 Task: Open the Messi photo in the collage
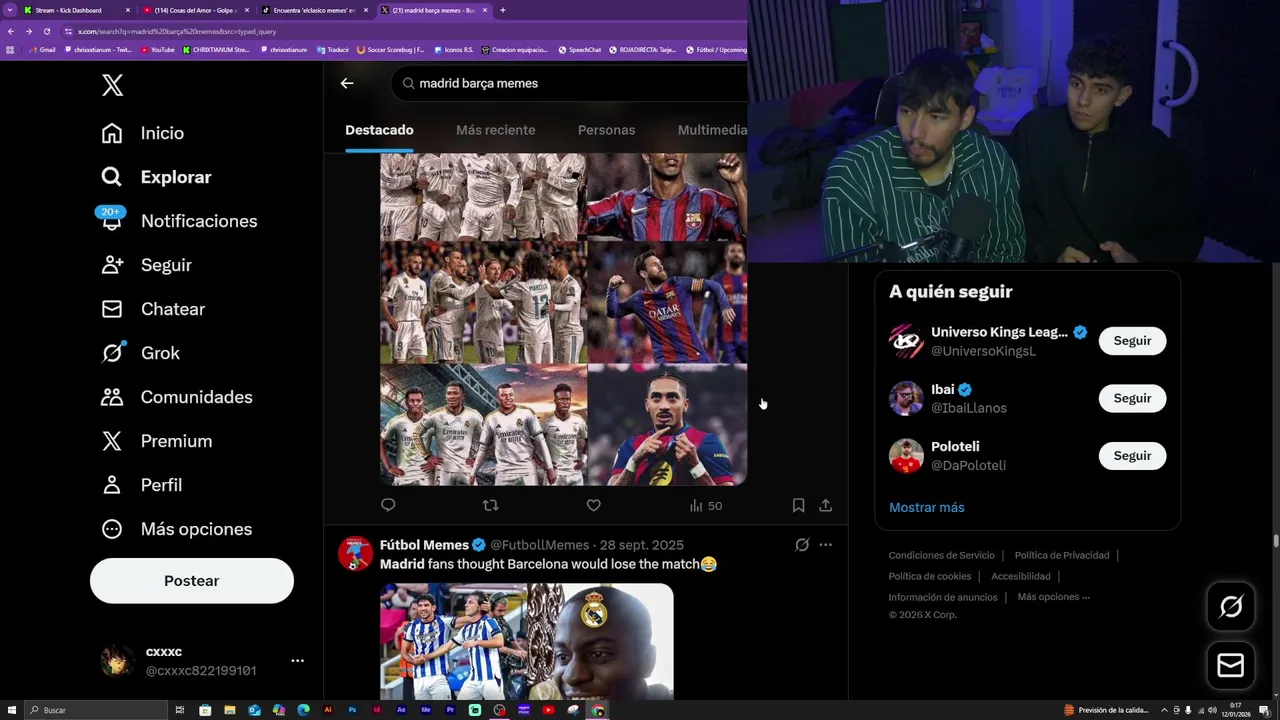point(667,303)
